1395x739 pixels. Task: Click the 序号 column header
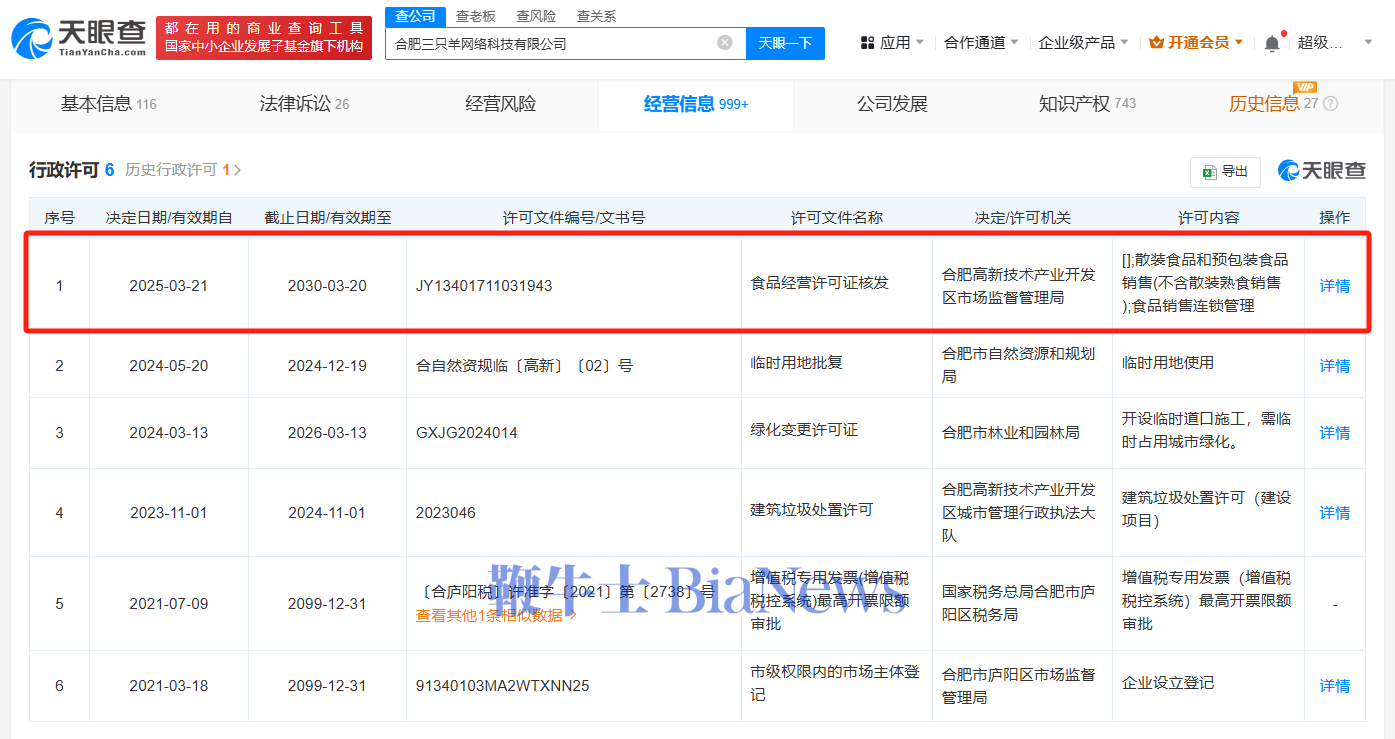tap(59, 217)
